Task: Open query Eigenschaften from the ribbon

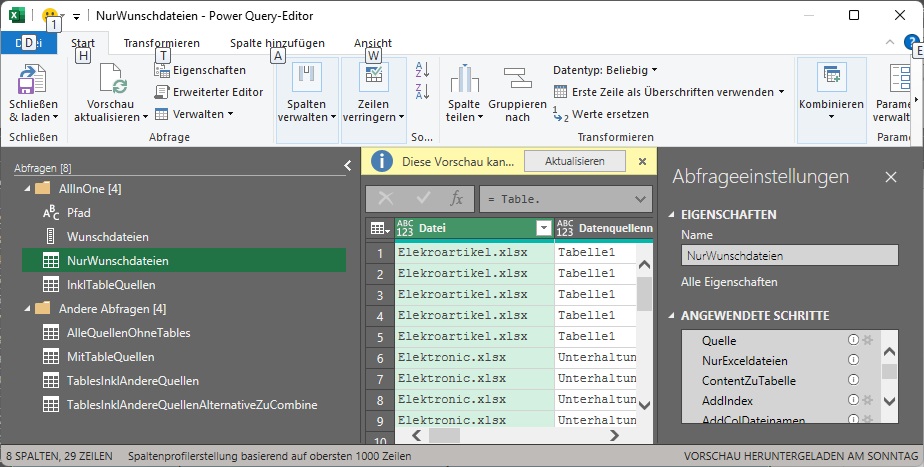Action: [200, 70]
